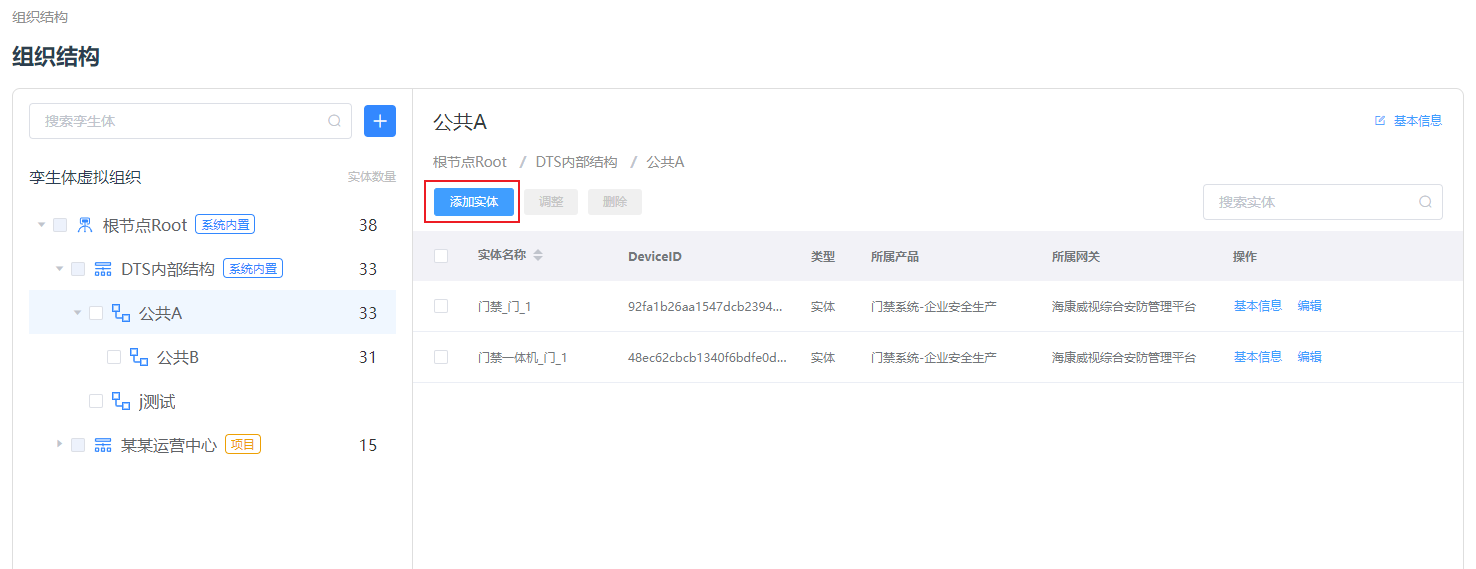Viewport: 1476px width, 569px height.
Task: Click the 系统内置 tag beside DTS内部结构
Action: click(x=253, y=269)
